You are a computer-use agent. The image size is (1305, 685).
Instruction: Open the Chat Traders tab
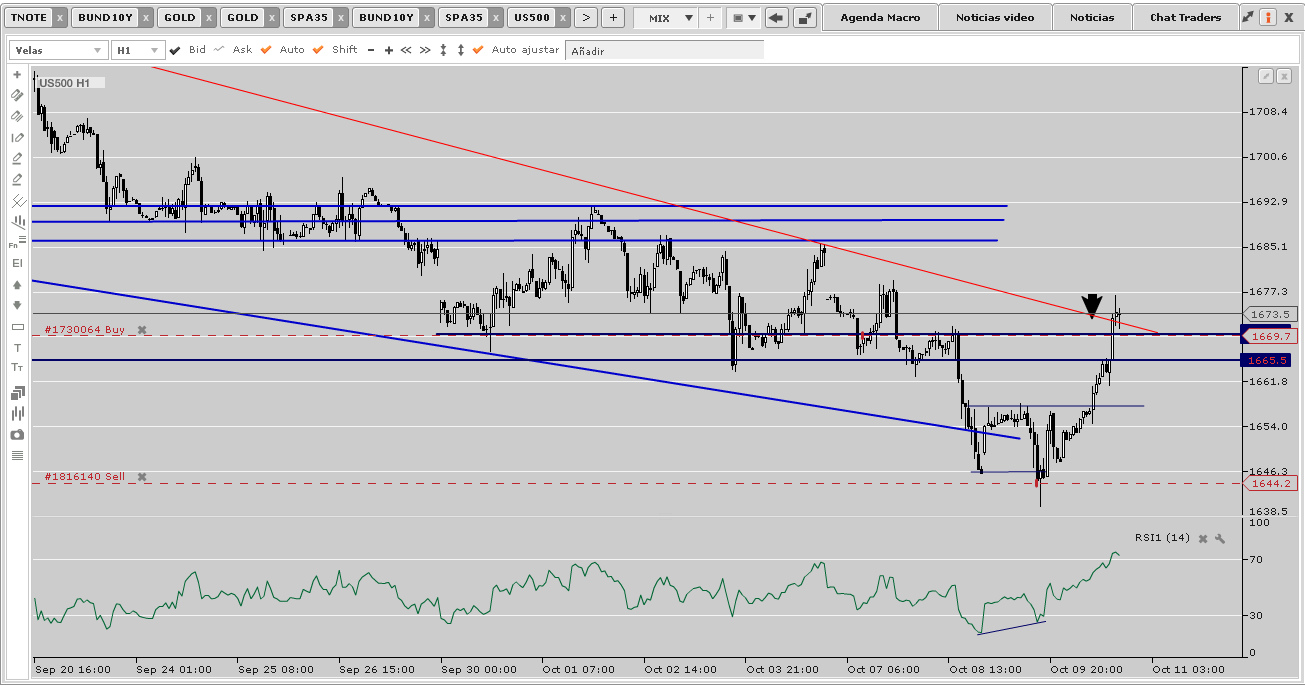[x=1185, y=17]
